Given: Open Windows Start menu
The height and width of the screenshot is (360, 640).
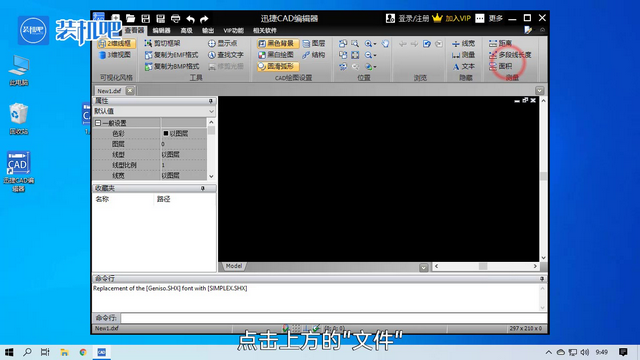Looking at the screenshot, I should tap(8, 352).
